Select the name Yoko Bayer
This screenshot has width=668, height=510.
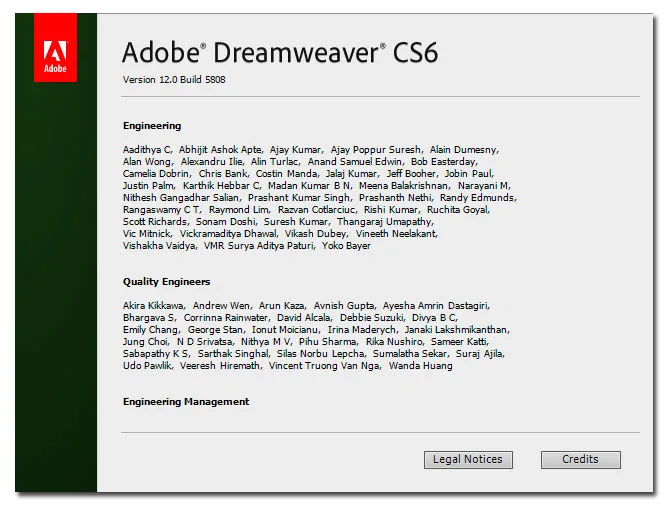point(346,246)
